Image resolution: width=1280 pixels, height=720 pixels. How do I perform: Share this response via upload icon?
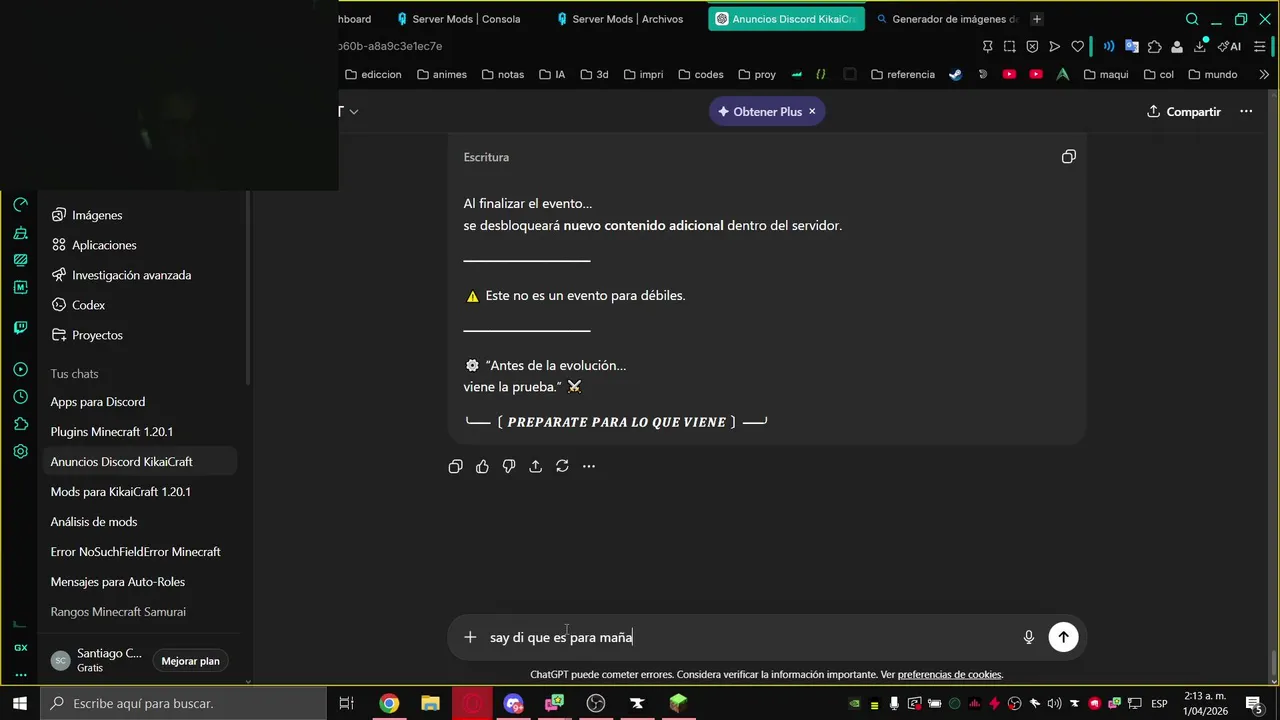(535, 466)
